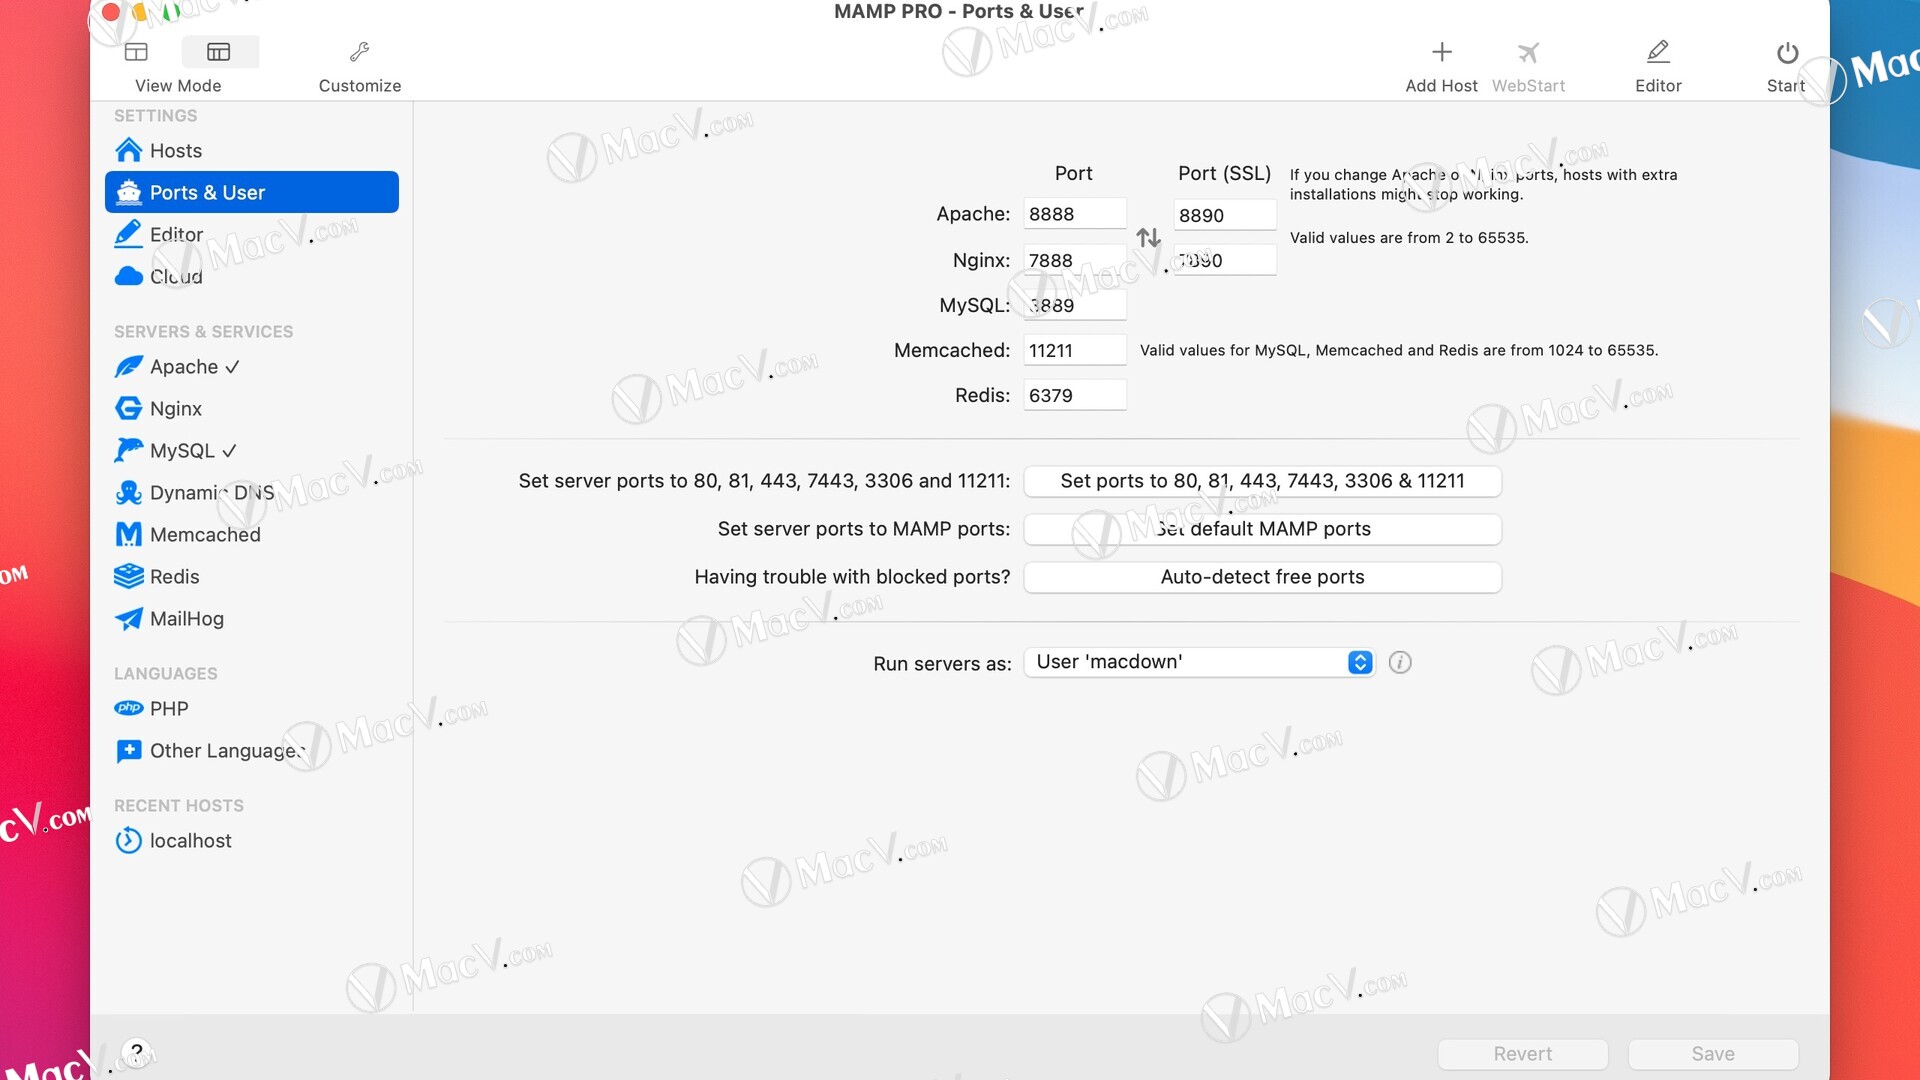This screenshot has height=1080, width=1920.
Task: Open the 'Run servers as' dropdown
Action: coord(1360,662)
